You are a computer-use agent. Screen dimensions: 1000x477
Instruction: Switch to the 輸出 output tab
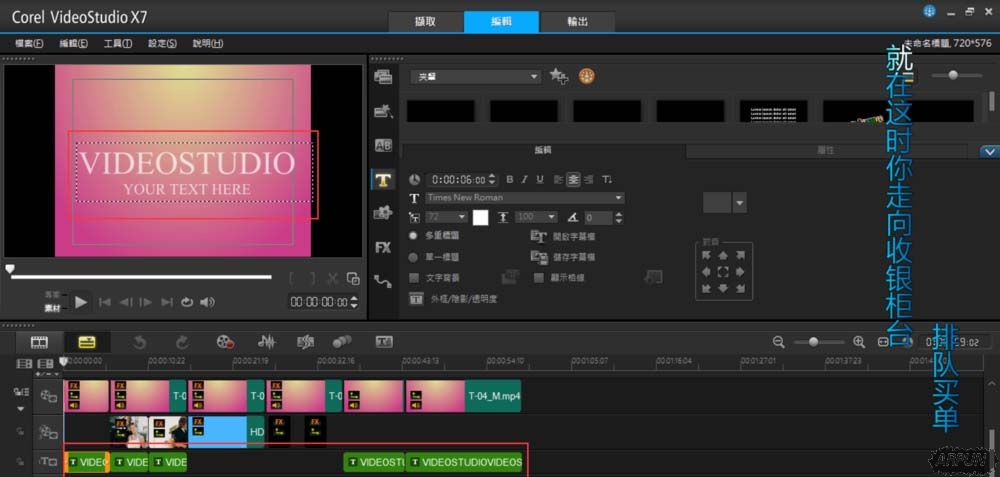(x=577, y=22)
